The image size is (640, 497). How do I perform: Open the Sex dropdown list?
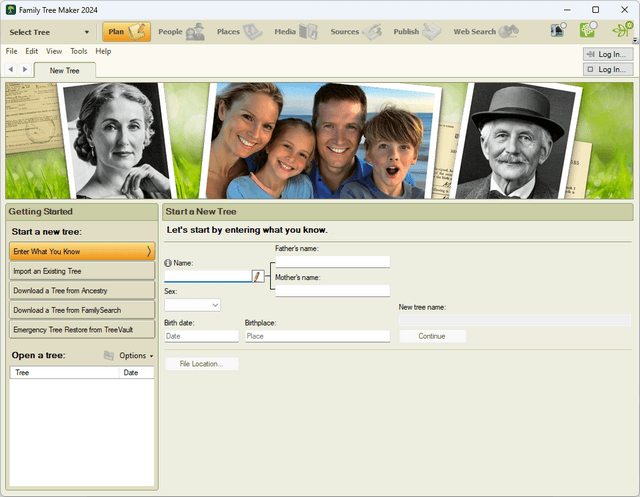(192, 305)
